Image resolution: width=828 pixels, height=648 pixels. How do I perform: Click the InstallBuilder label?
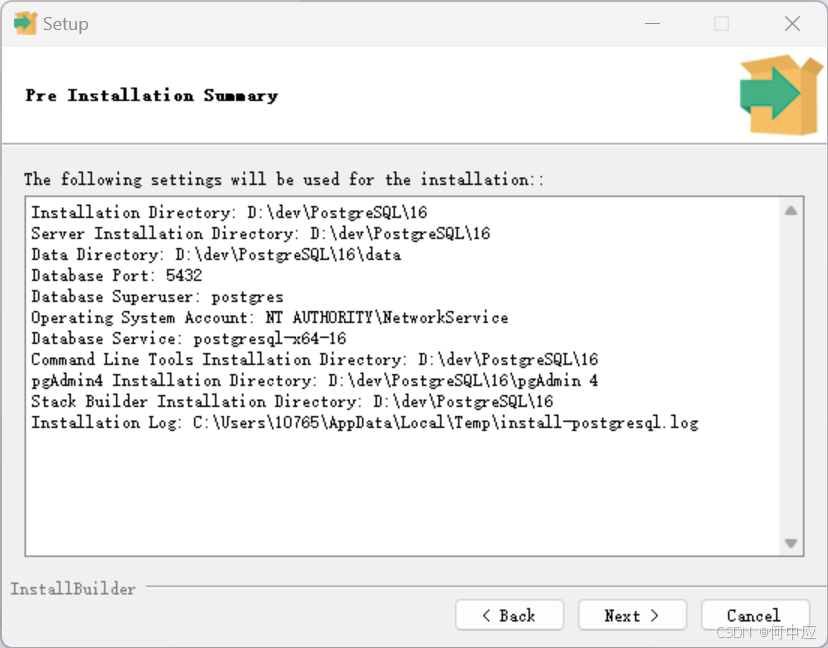click(x=73, y=588)
